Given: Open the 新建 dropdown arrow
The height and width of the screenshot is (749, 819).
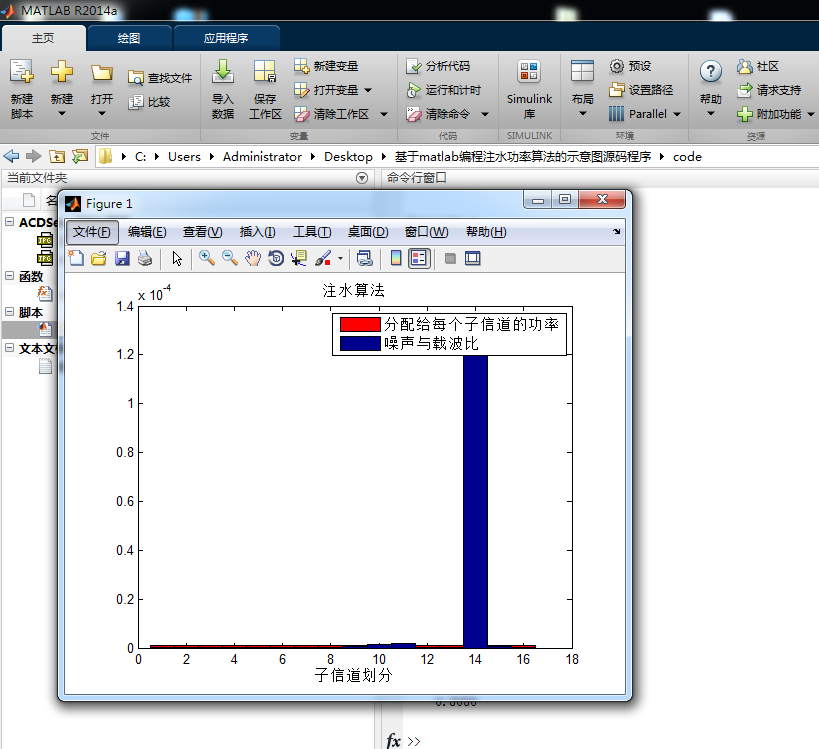Looking at the screenshot, I should tap(62, 113).
